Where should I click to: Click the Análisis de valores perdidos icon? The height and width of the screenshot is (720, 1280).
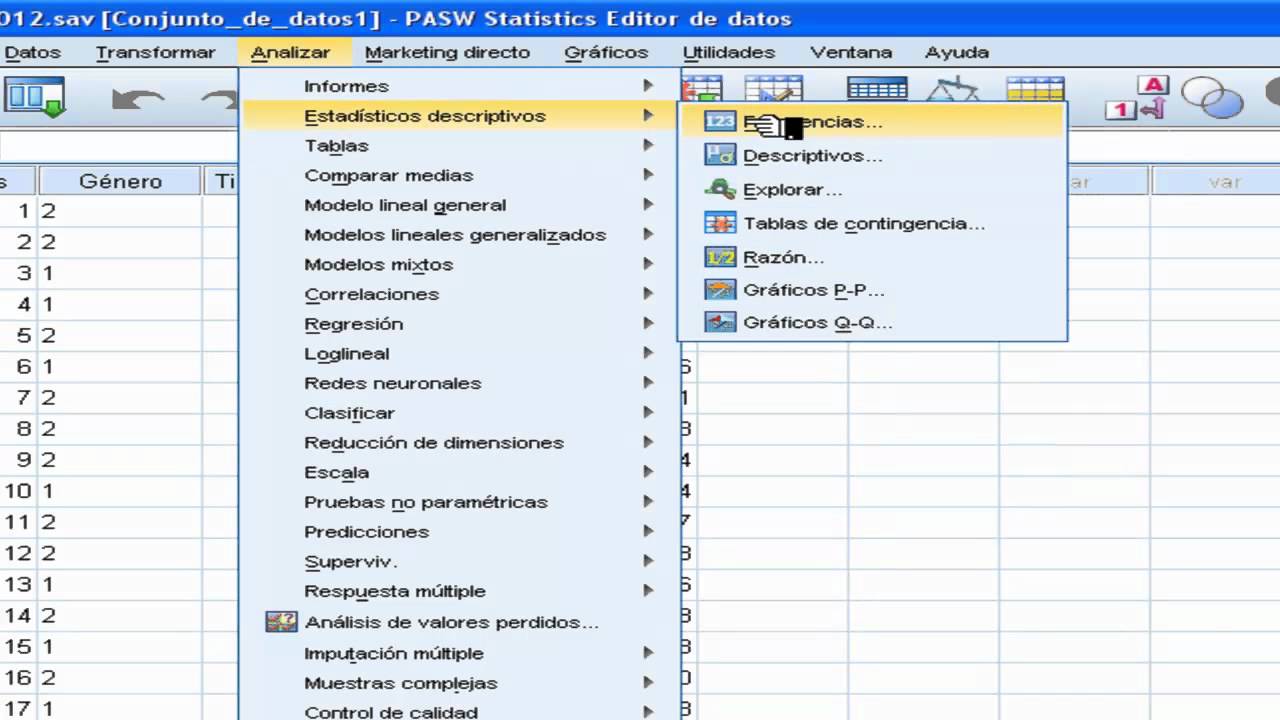tap(282, 622)
